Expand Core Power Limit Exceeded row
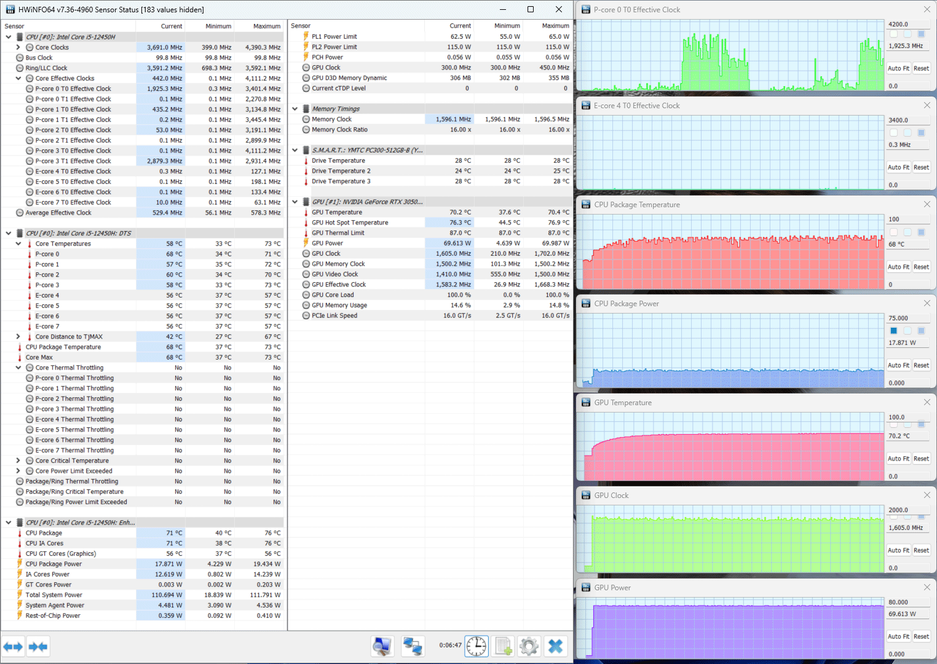 19,471
